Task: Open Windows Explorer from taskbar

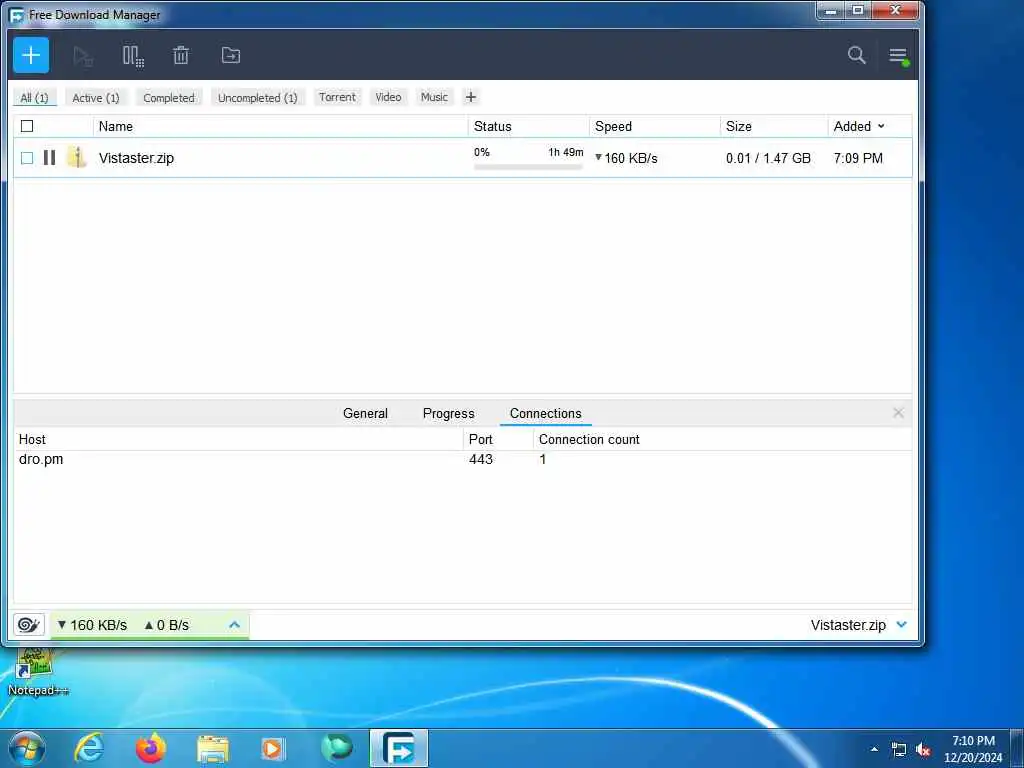Action: [x=213, y=749]
